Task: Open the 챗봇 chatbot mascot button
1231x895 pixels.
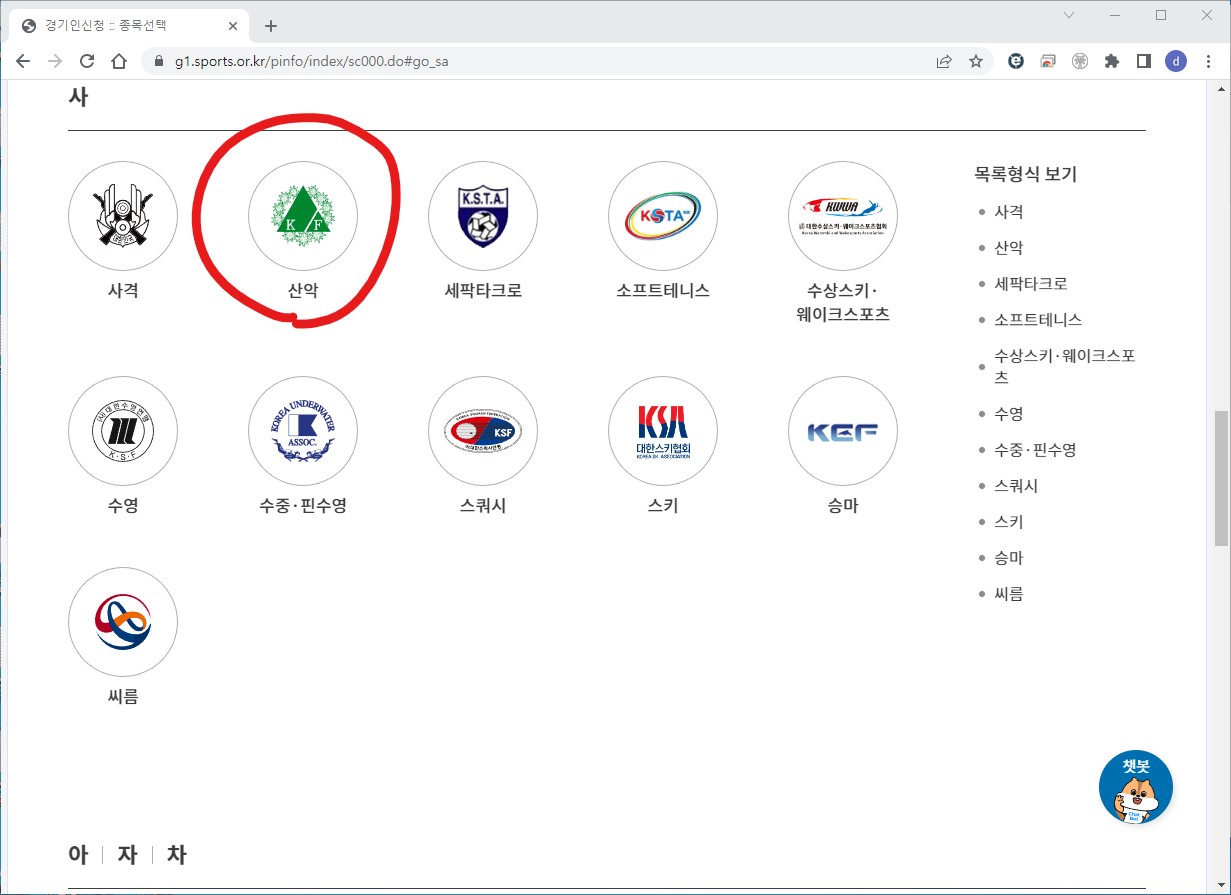Action: click(x=1135, y=787)
